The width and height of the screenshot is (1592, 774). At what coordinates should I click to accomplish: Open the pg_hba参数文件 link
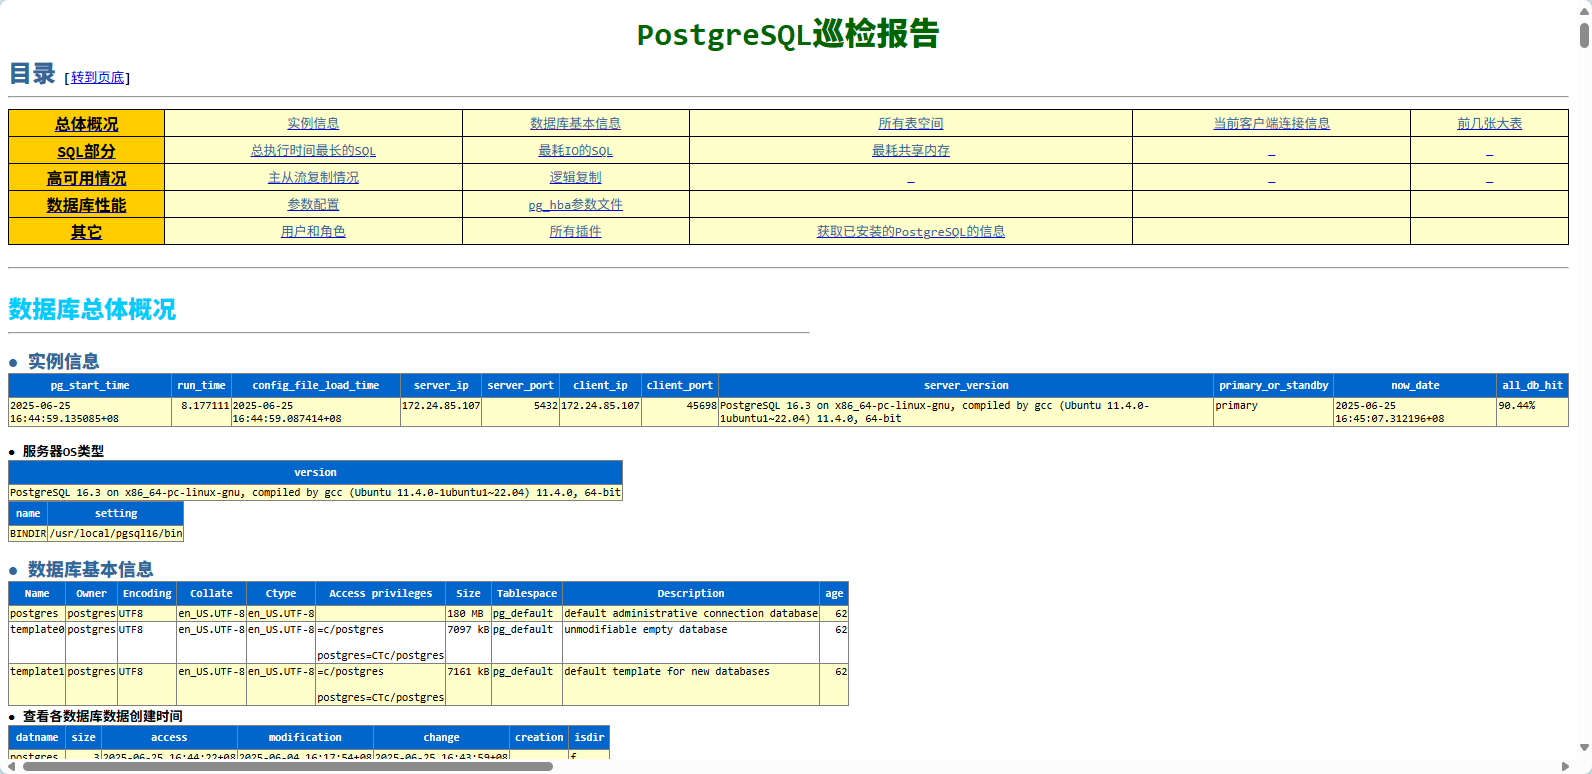pos(575,204)
